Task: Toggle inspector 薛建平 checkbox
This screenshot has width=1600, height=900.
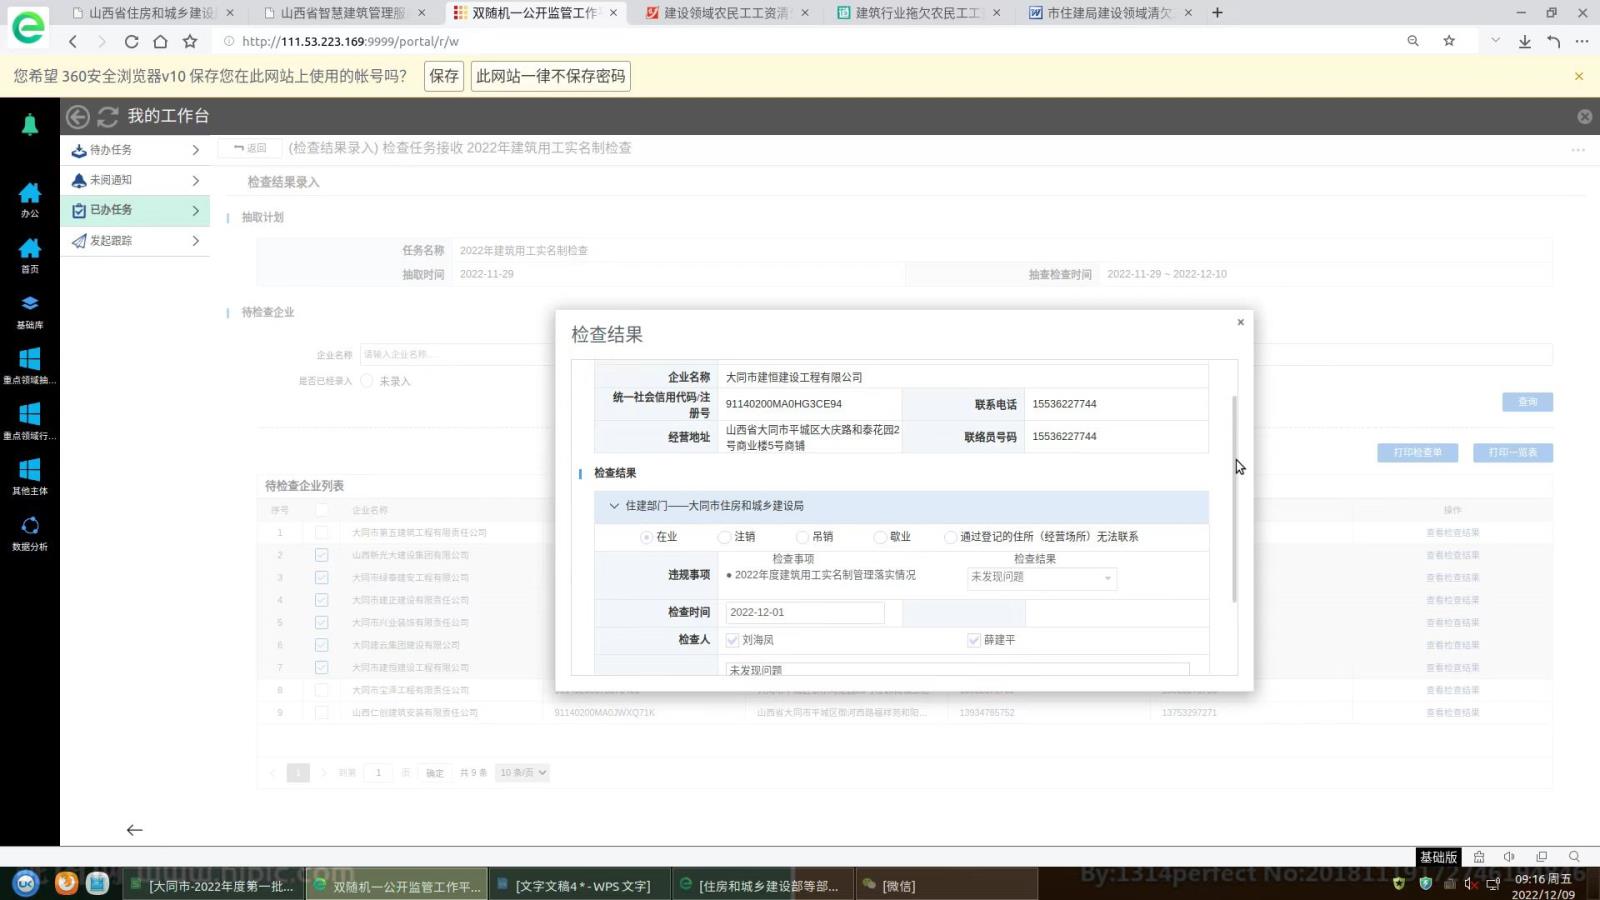Action: point(974,640)
